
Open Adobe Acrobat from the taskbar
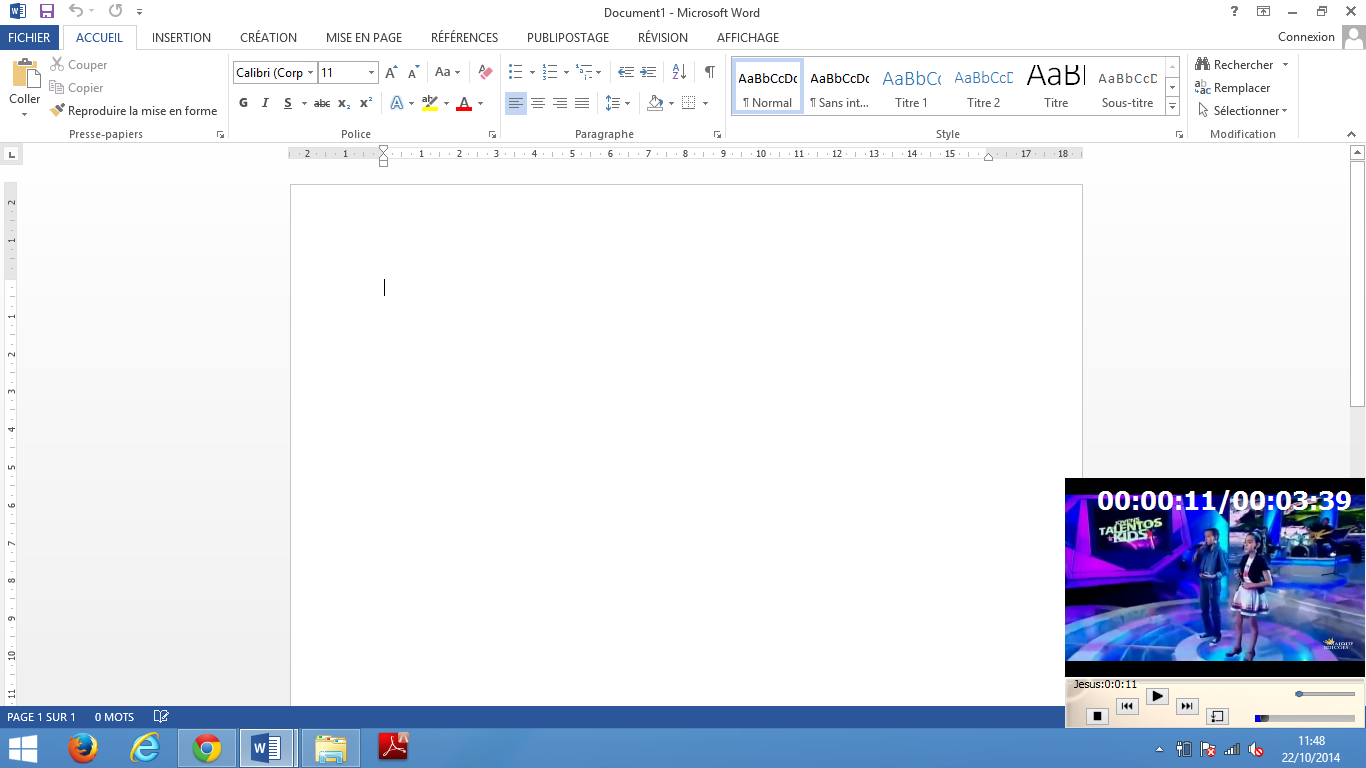(393, 748)
